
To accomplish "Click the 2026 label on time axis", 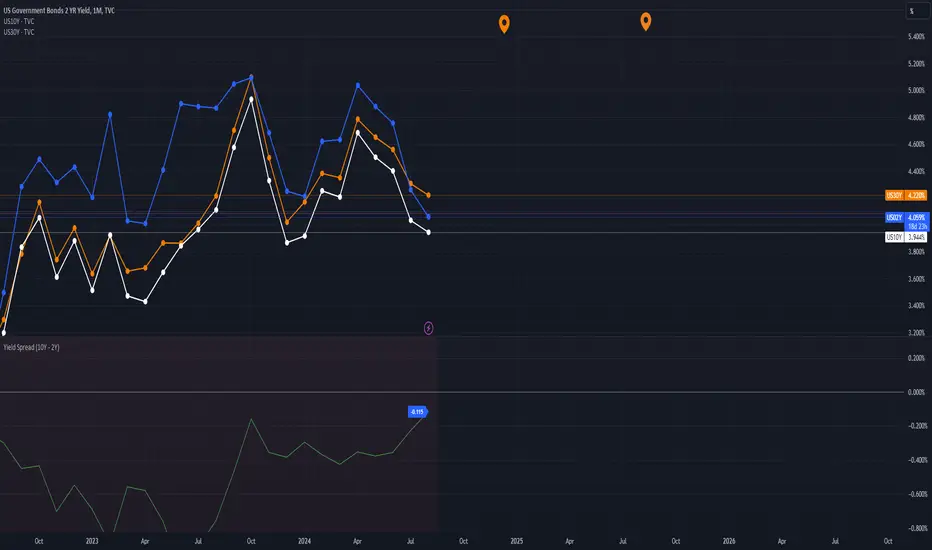I will coord(729,541).
